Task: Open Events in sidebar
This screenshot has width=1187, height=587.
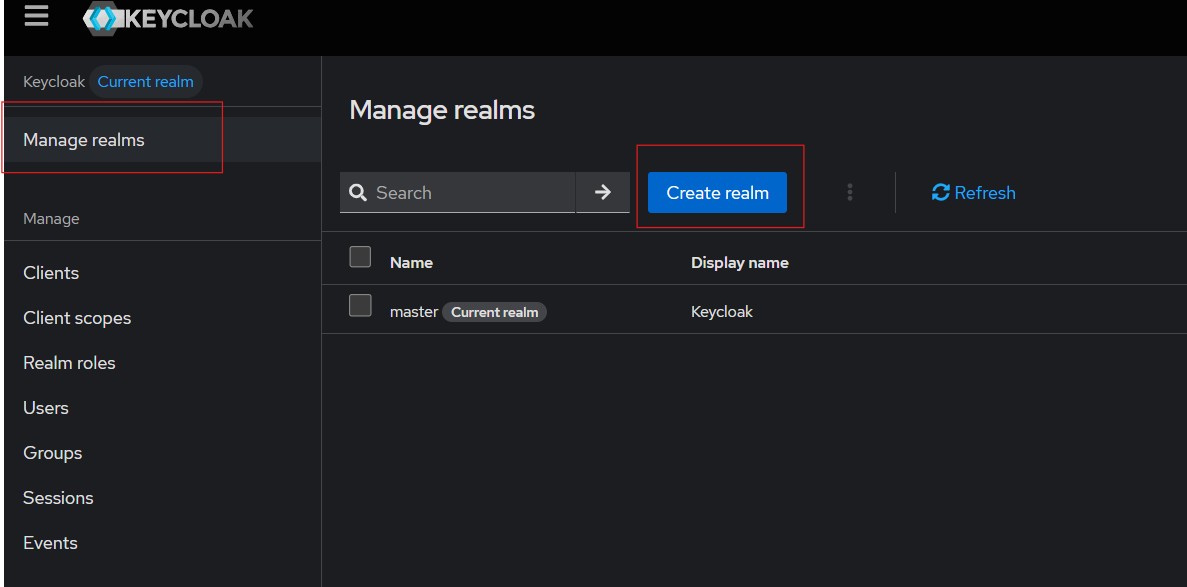Action: point(50,543)
